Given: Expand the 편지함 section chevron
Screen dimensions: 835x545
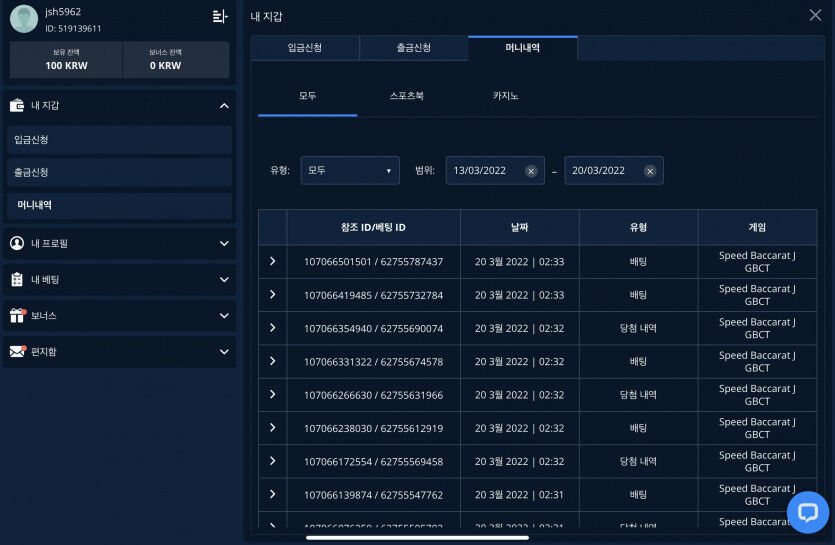Looking at the screenshot, I should point(224,352).
